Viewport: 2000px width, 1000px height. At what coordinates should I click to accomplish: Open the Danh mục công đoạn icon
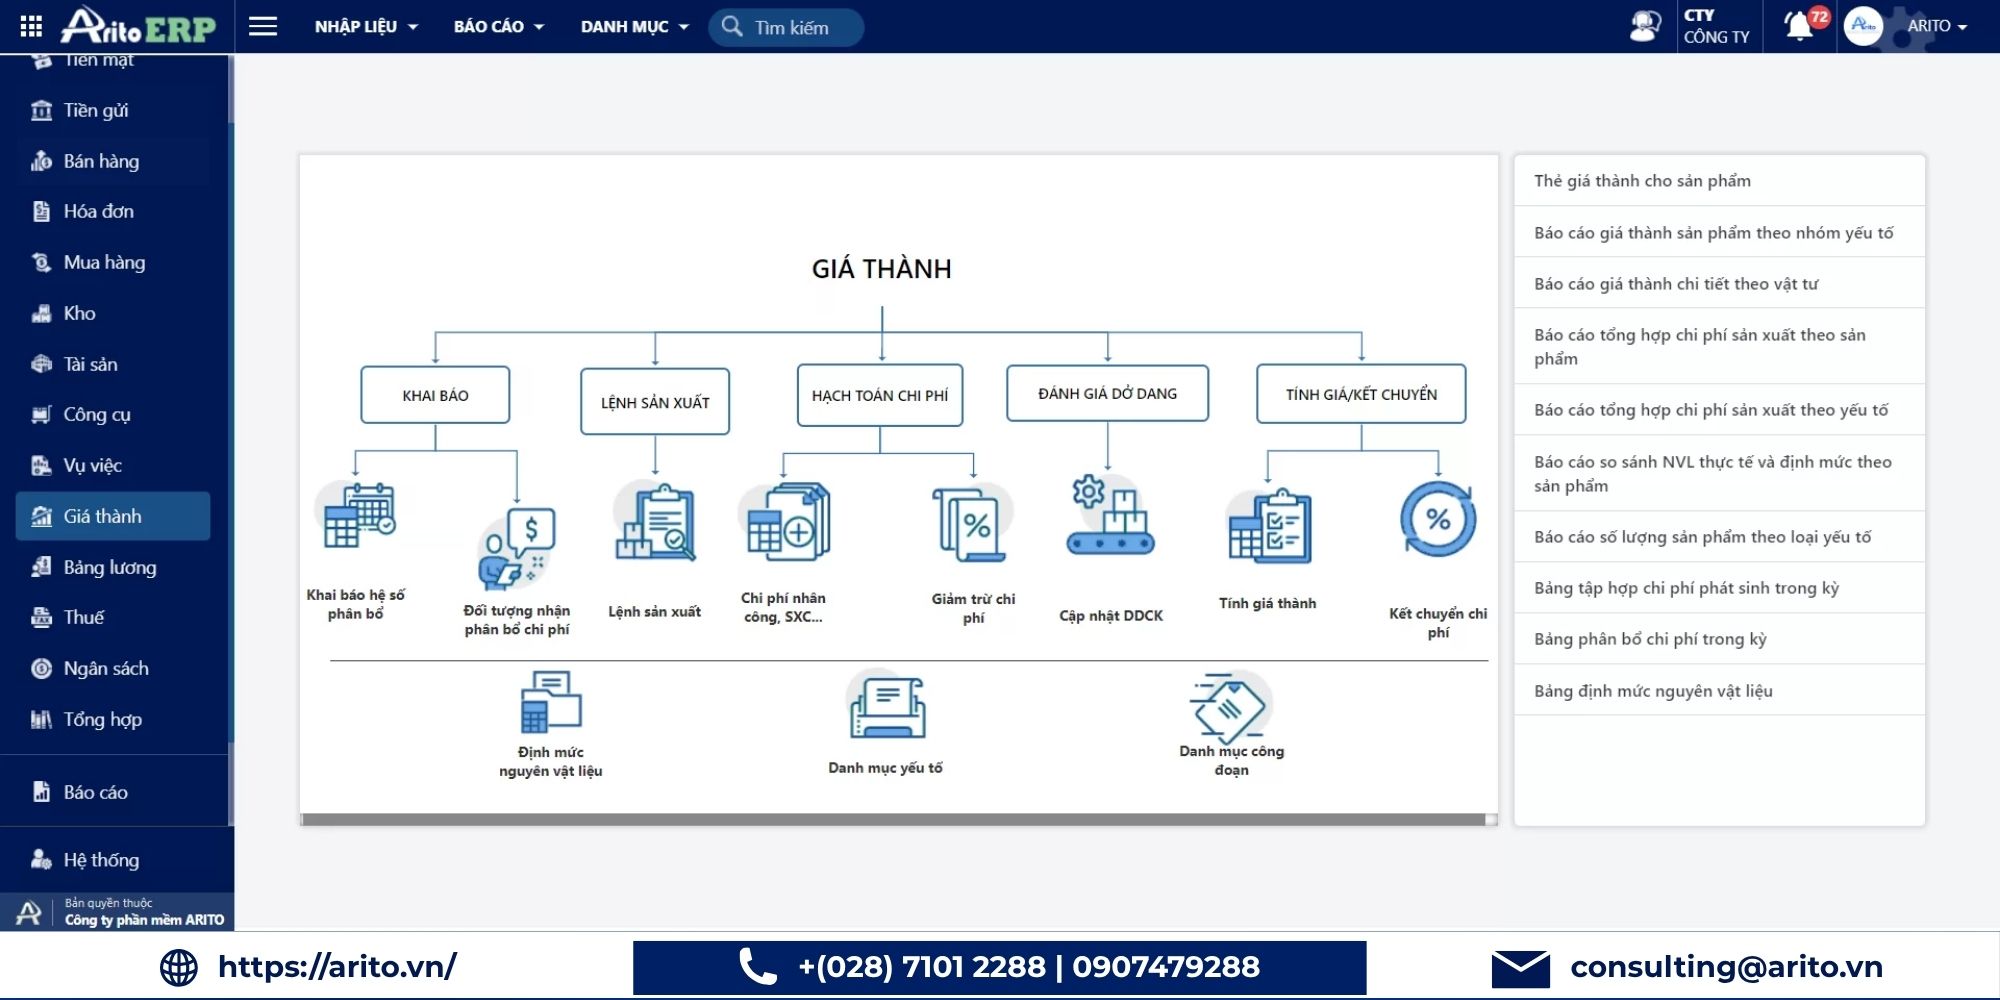pyautogui.click(x=1230, y=706)
